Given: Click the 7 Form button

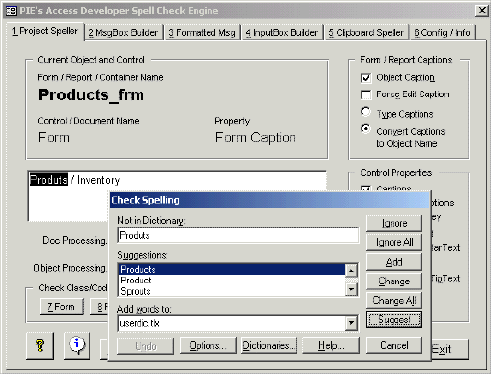Looking at the screenshot, I should [61, 307].
